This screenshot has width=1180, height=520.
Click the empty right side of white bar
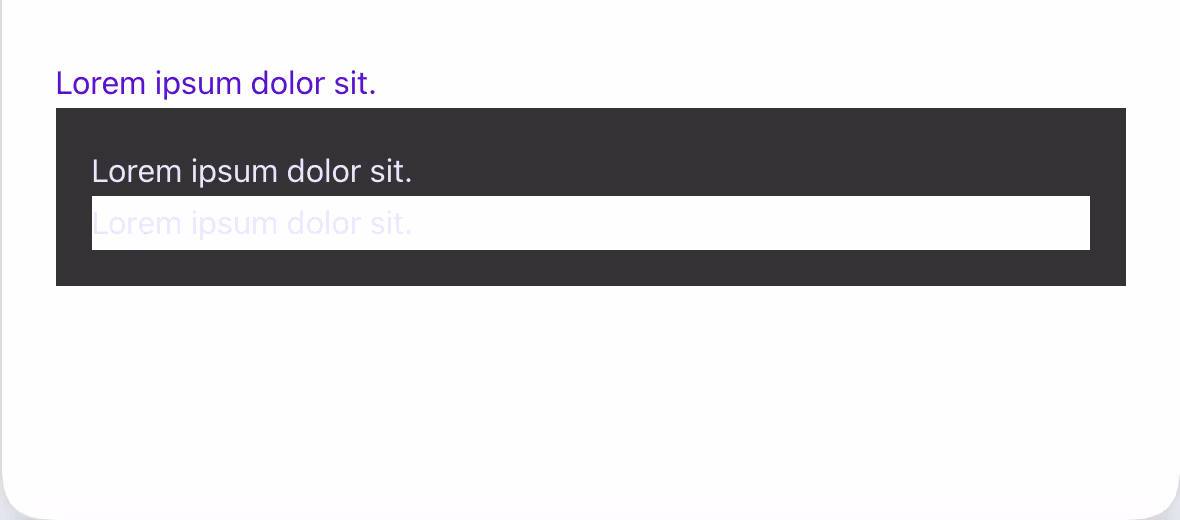(800, 223)
